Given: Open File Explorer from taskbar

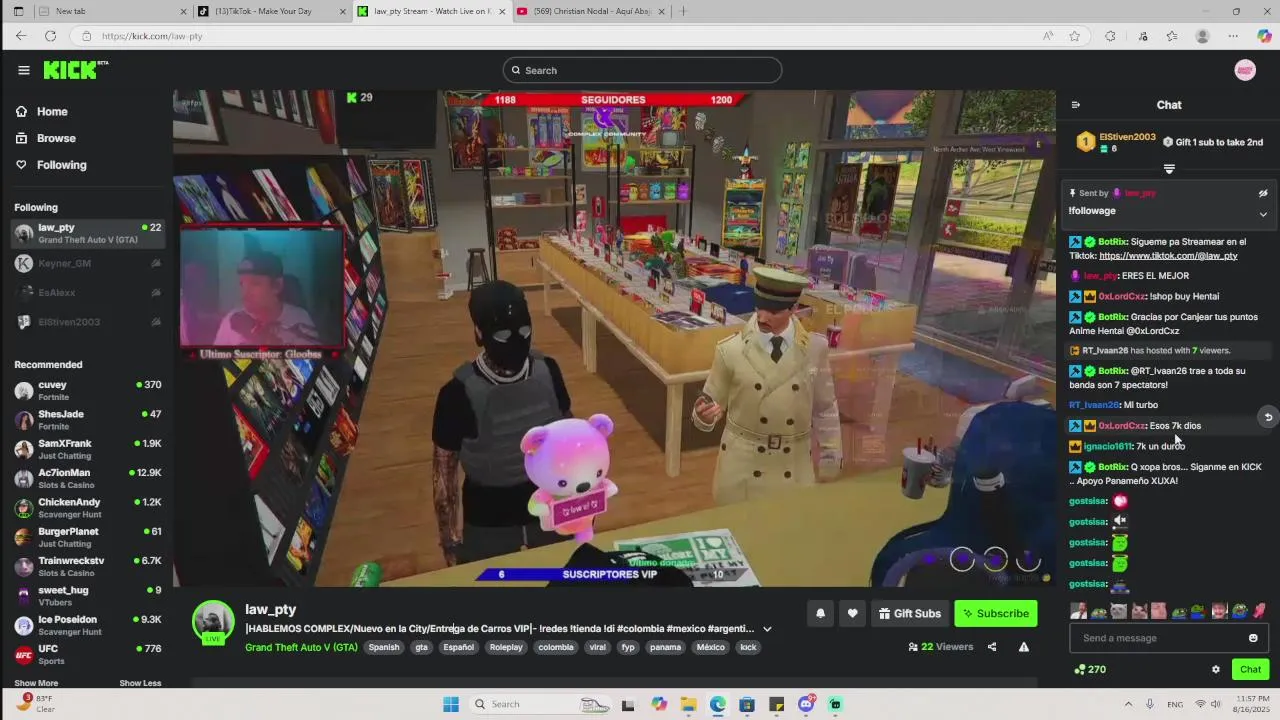Looking at the screenshot, I should pos(688,704).
